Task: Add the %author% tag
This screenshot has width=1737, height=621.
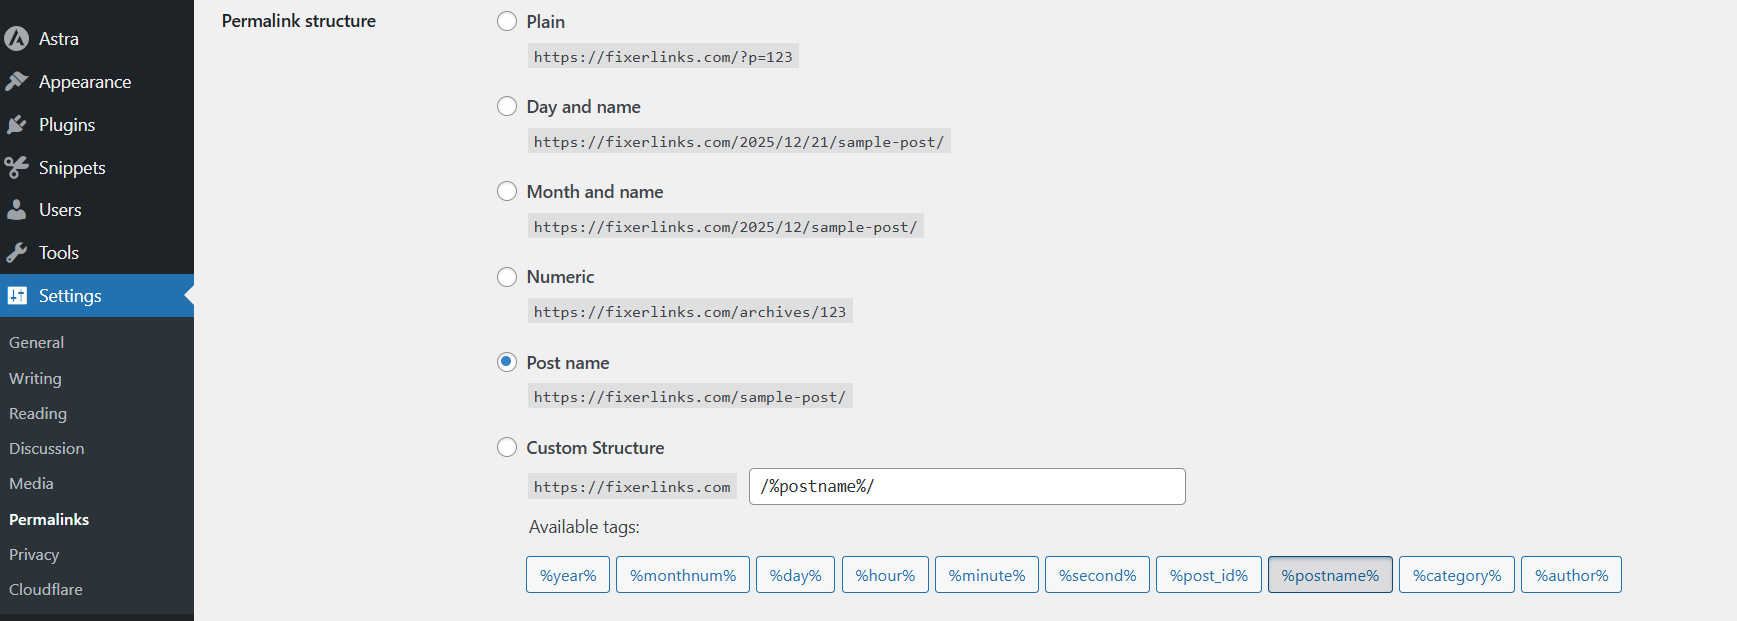Action: [x=1571, y=575]
